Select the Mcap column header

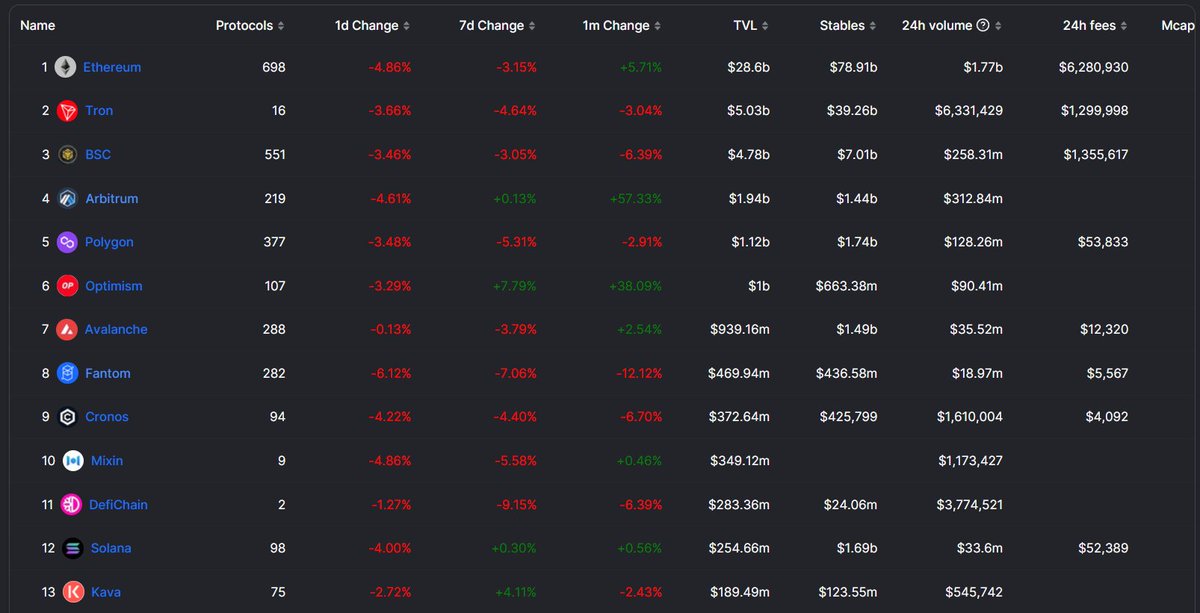click(x=1177, y=25)
